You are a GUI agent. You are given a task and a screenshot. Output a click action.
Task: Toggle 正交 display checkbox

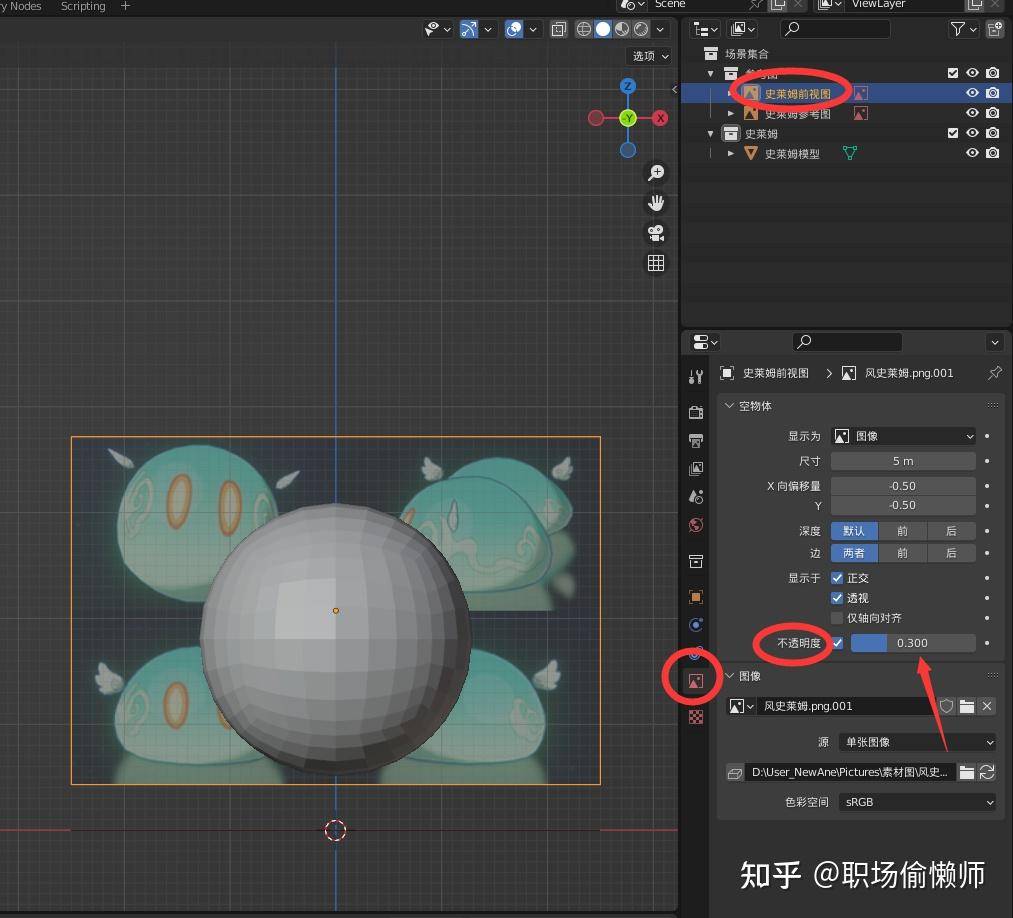837,578
